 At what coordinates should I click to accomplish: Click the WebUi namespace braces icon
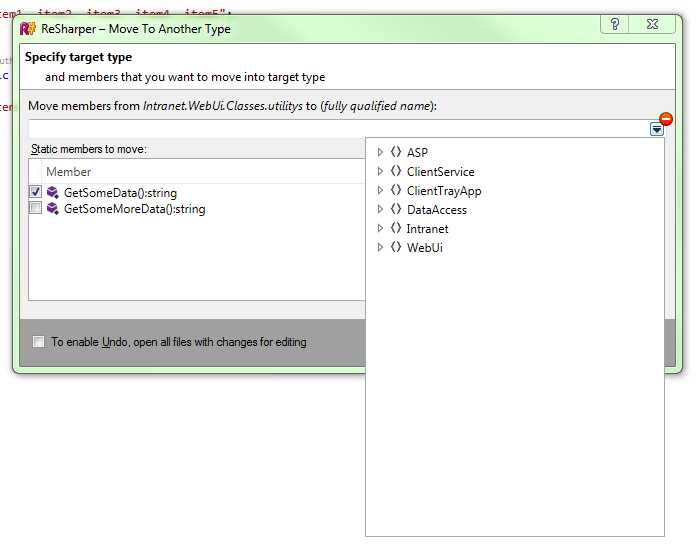click(x=396, y=247)
